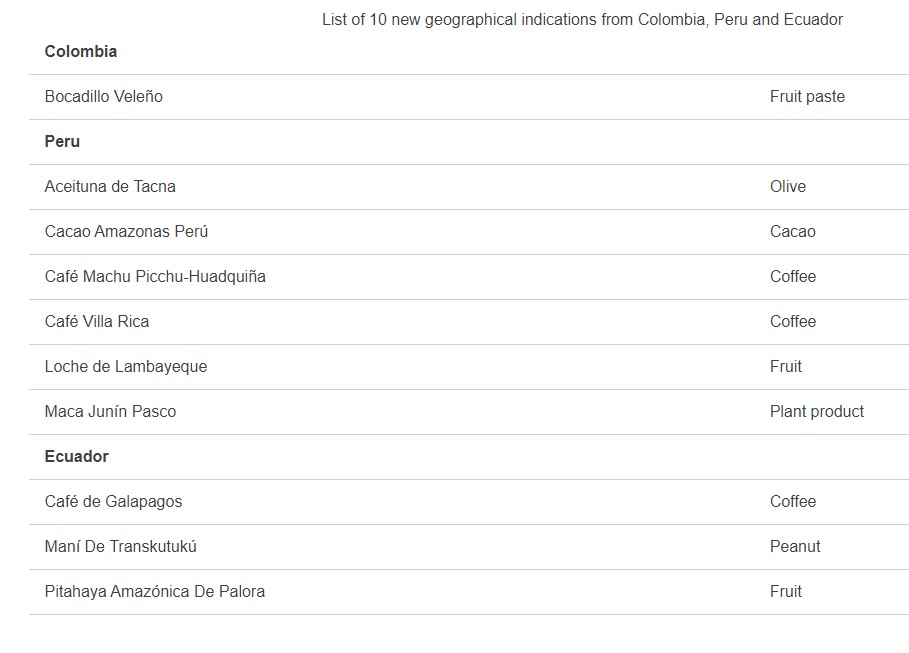The height and width of the screenshot is (653, 909).
Task: Select the Colombia section header
Action: [81, 52]
